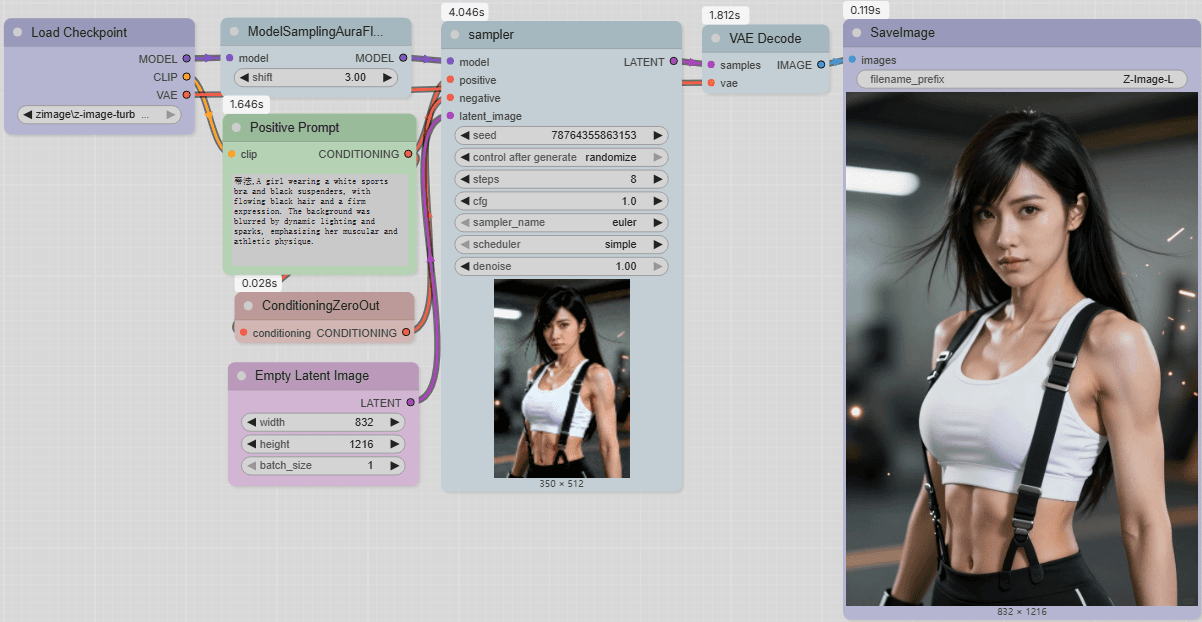Screen dimensions: 1202x622
Task: Click the CONDITIONING output port on Positive Prompt
Action: pyautogui.click(x=408, y=154)
